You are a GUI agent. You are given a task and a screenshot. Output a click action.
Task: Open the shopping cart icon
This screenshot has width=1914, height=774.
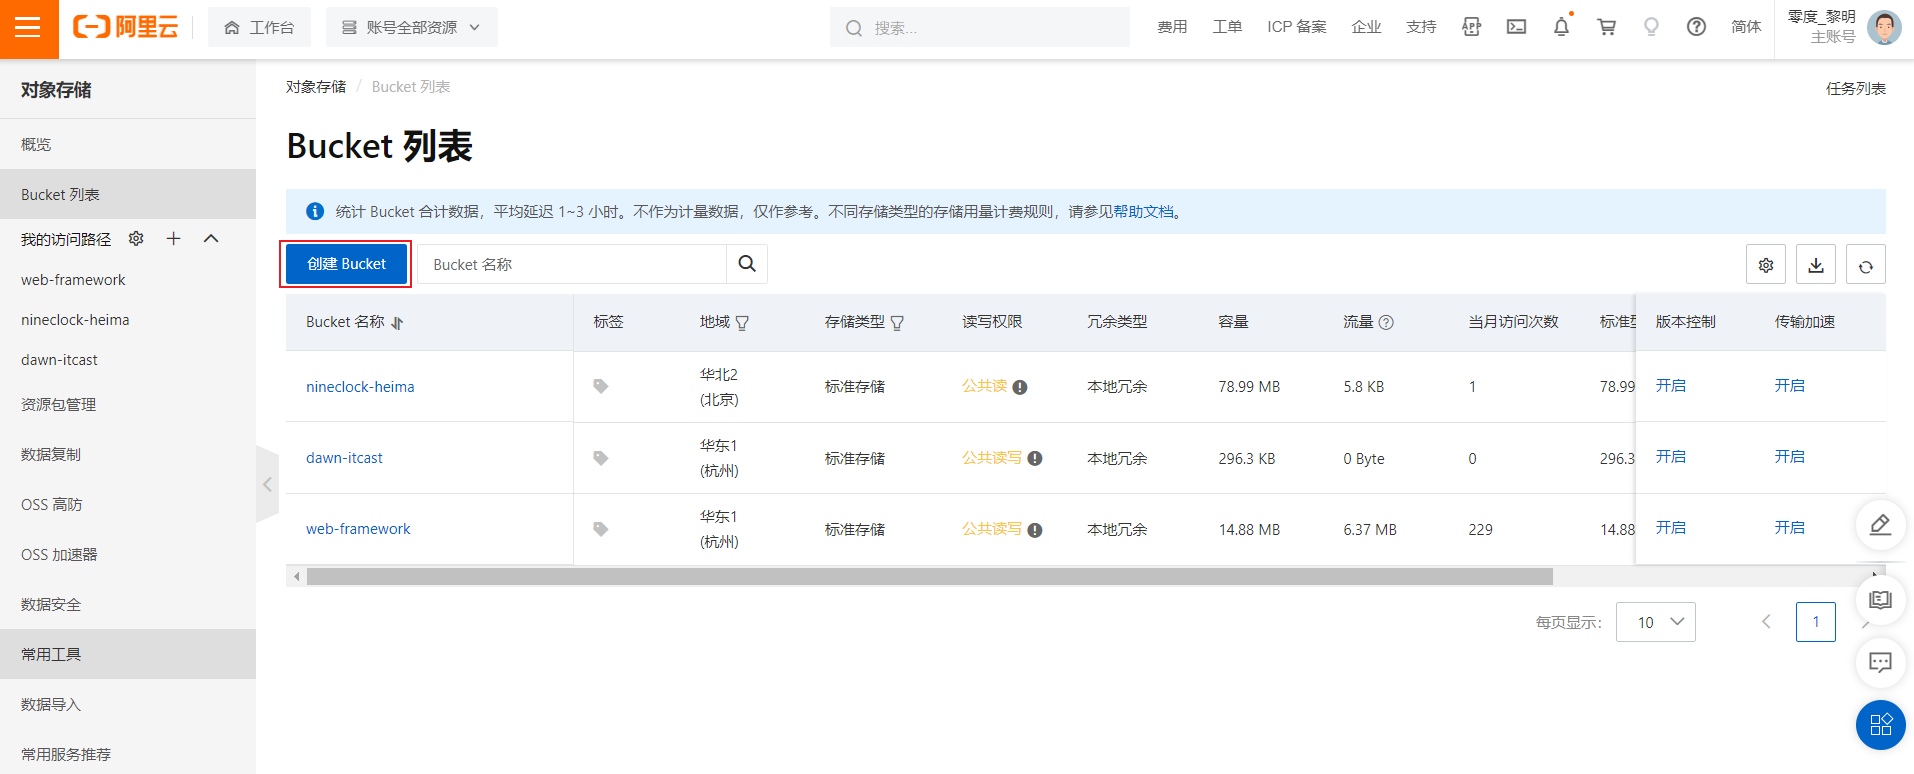[1606, 27]
